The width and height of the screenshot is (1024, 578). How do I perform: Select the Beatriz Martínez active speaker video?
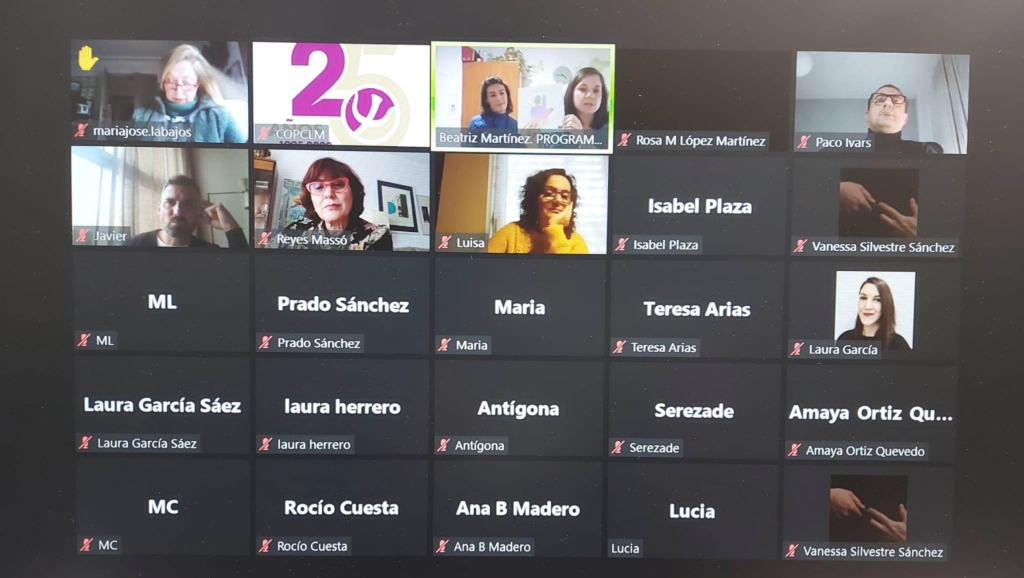click(522, 97)
